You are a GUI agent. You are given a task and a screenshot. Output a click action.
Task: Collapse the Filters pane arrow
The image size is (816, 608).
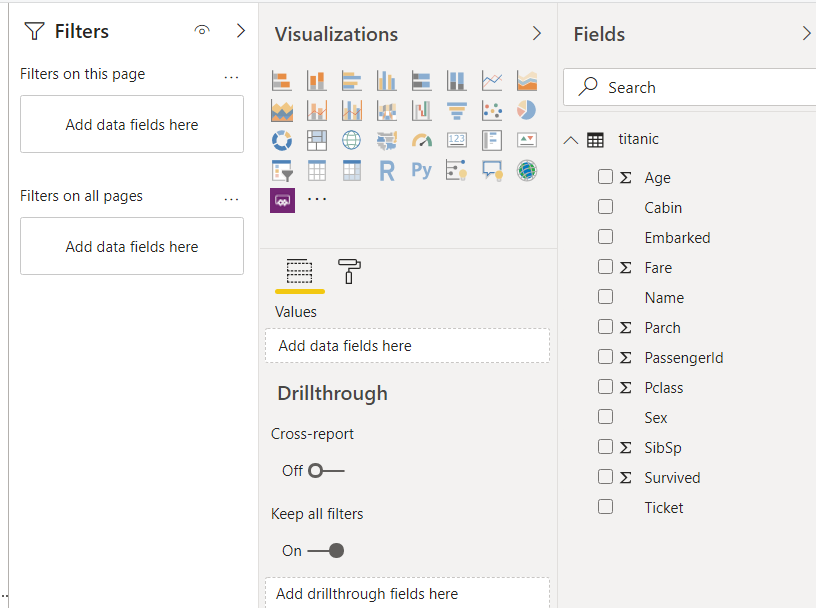(241, 31)
